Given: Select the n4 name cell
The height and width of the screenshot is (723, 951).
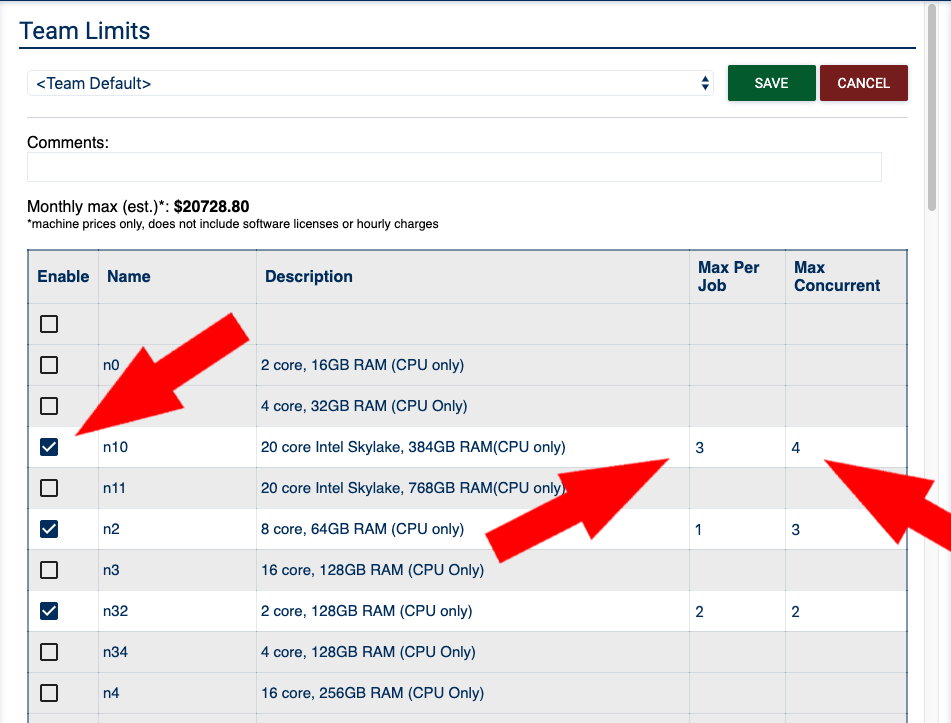Looking at the screenshot, I should pyautogui.click(x=111, y=693).
